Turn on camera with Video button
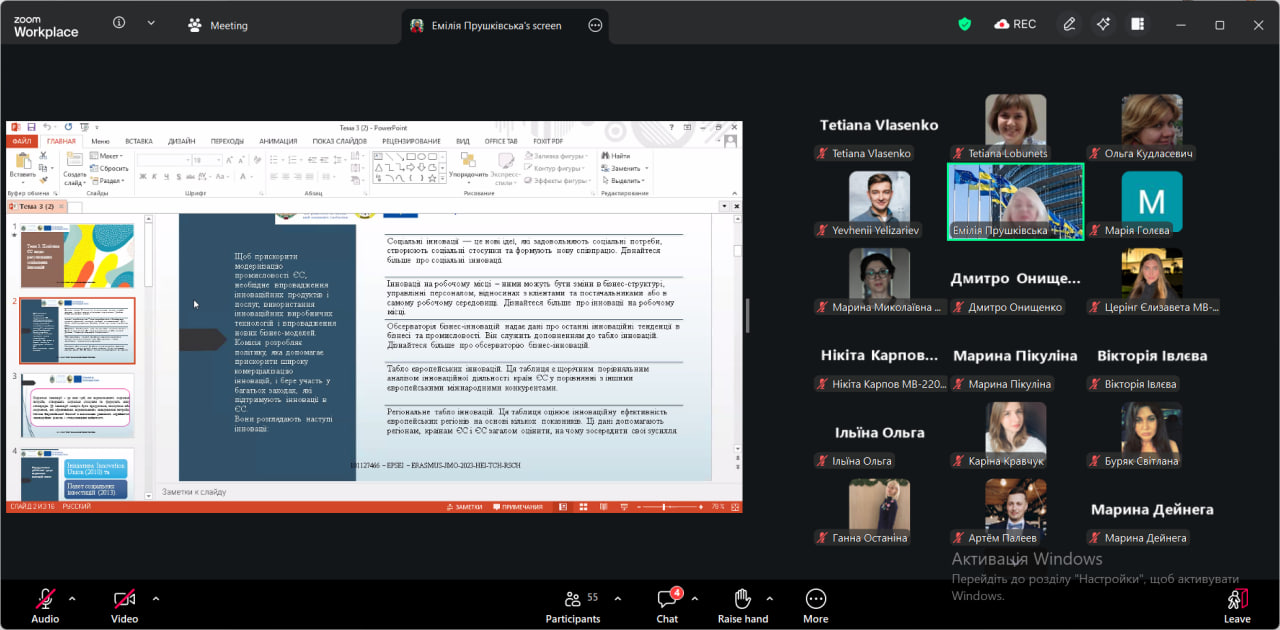The width and height of the screenshot is (1280, 630). [124, 604]
